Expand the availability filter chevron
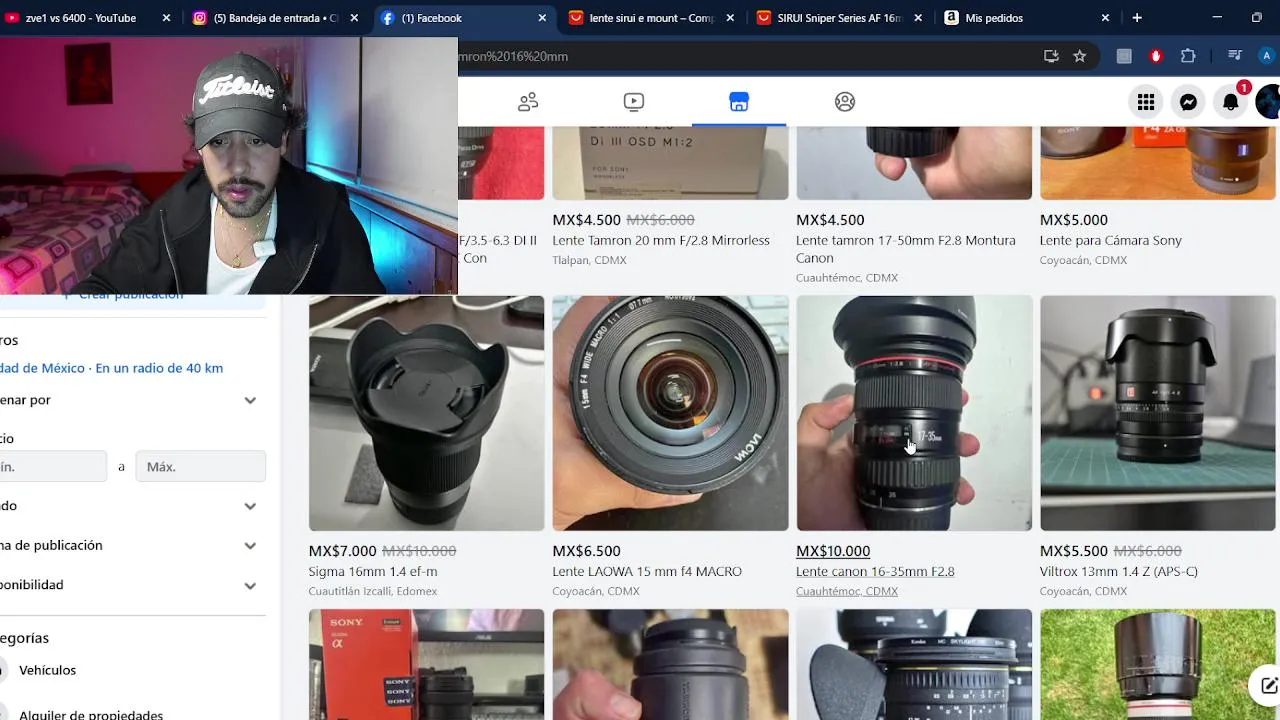The width and height of the screenshot is (1280, 720). pos(250,585)
